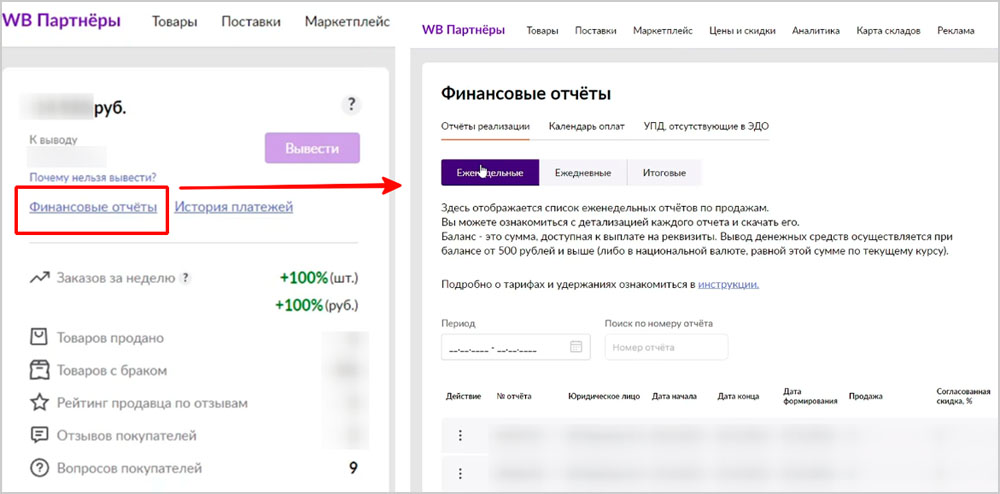
Task: Open Реклама menu
Action: 955,31
